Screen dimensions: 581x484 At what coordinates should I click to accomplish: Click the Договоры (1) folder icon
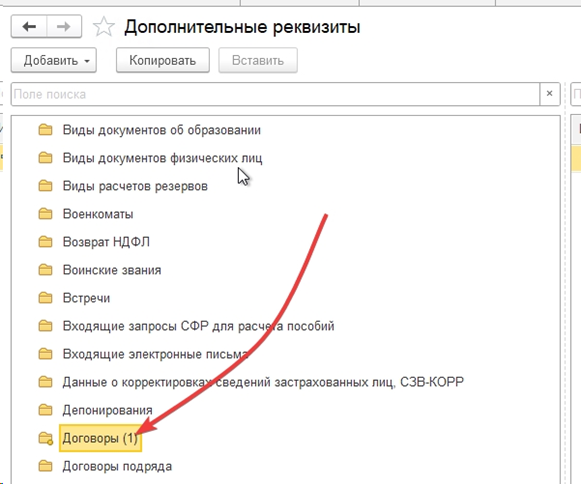click(46, 438)
